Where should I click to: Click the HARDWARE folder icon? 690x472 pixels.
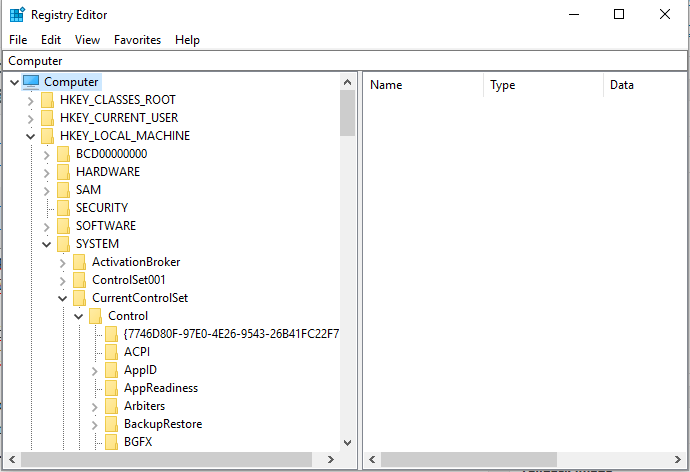63,172
